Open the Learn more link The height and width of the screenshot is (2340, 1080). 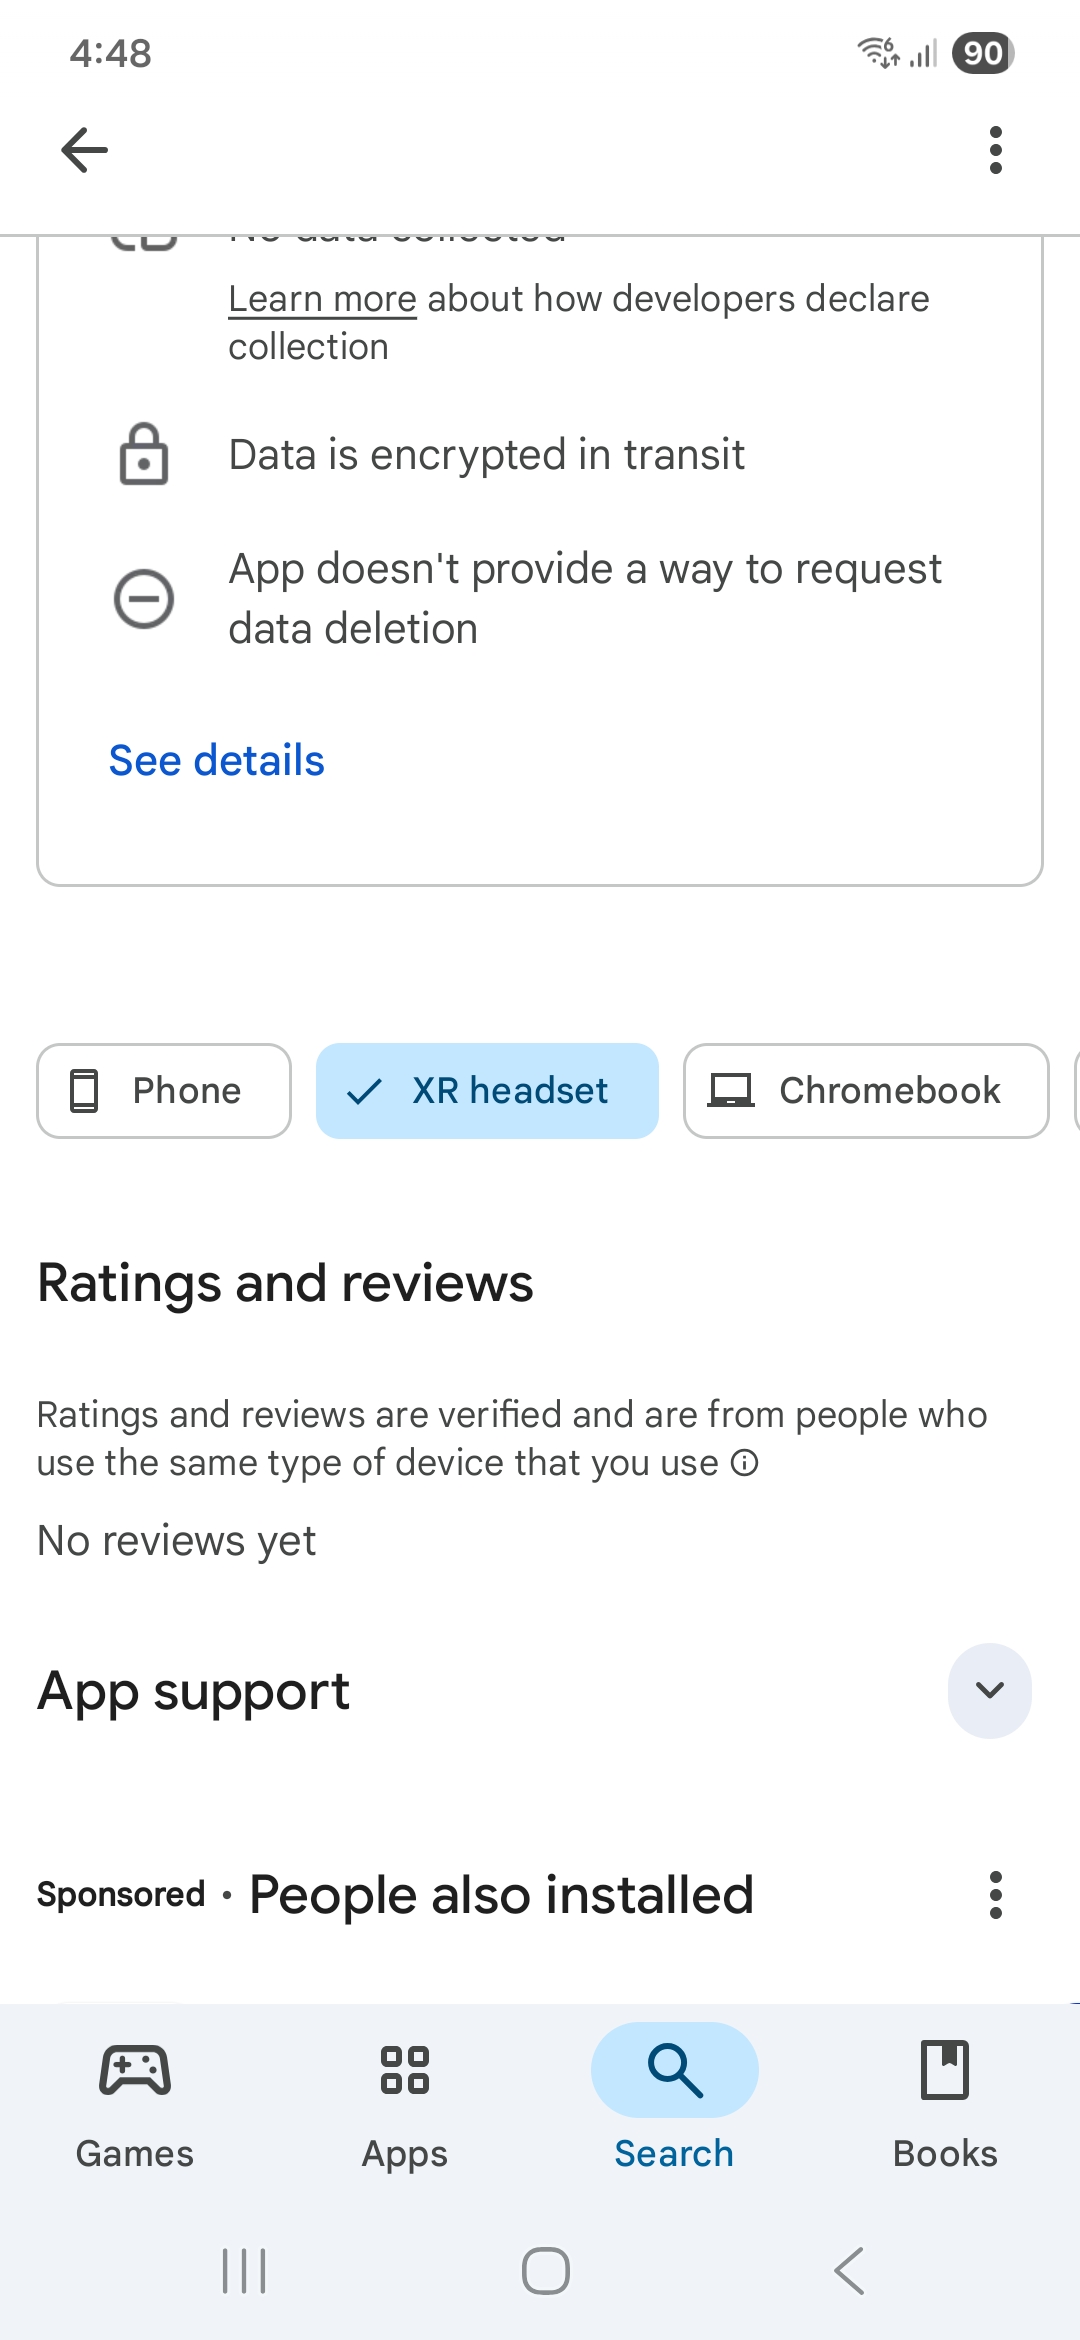tap(321, 297)
